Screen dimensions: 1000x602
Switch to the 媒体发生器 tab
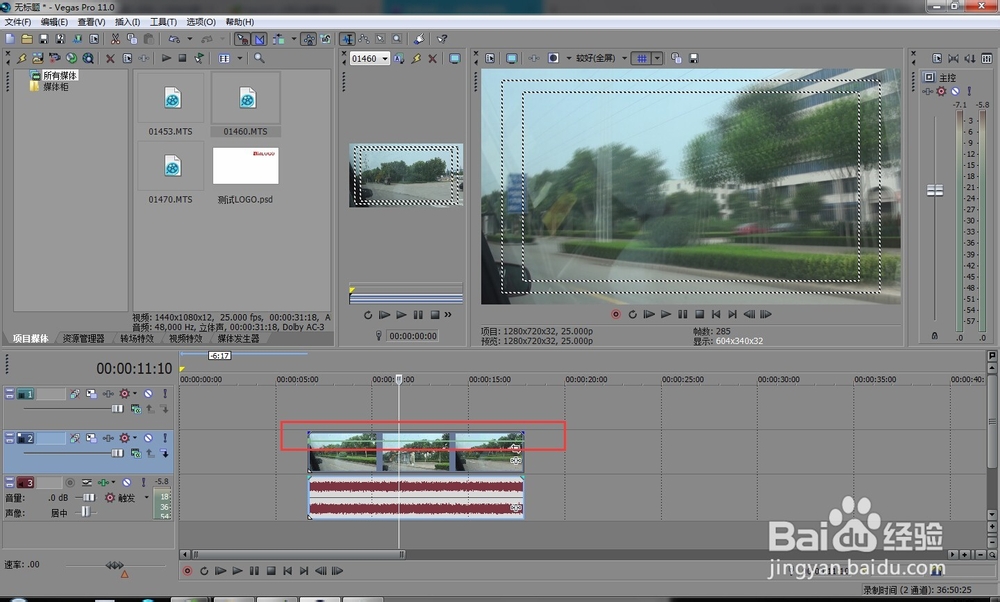pos(239,339)
